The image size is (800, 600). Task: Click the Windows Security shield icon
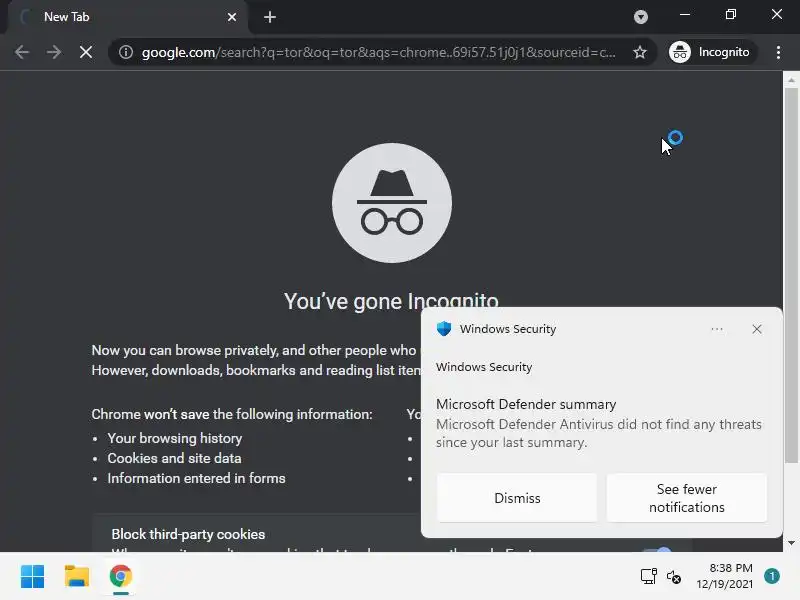[x=444, y=329]
